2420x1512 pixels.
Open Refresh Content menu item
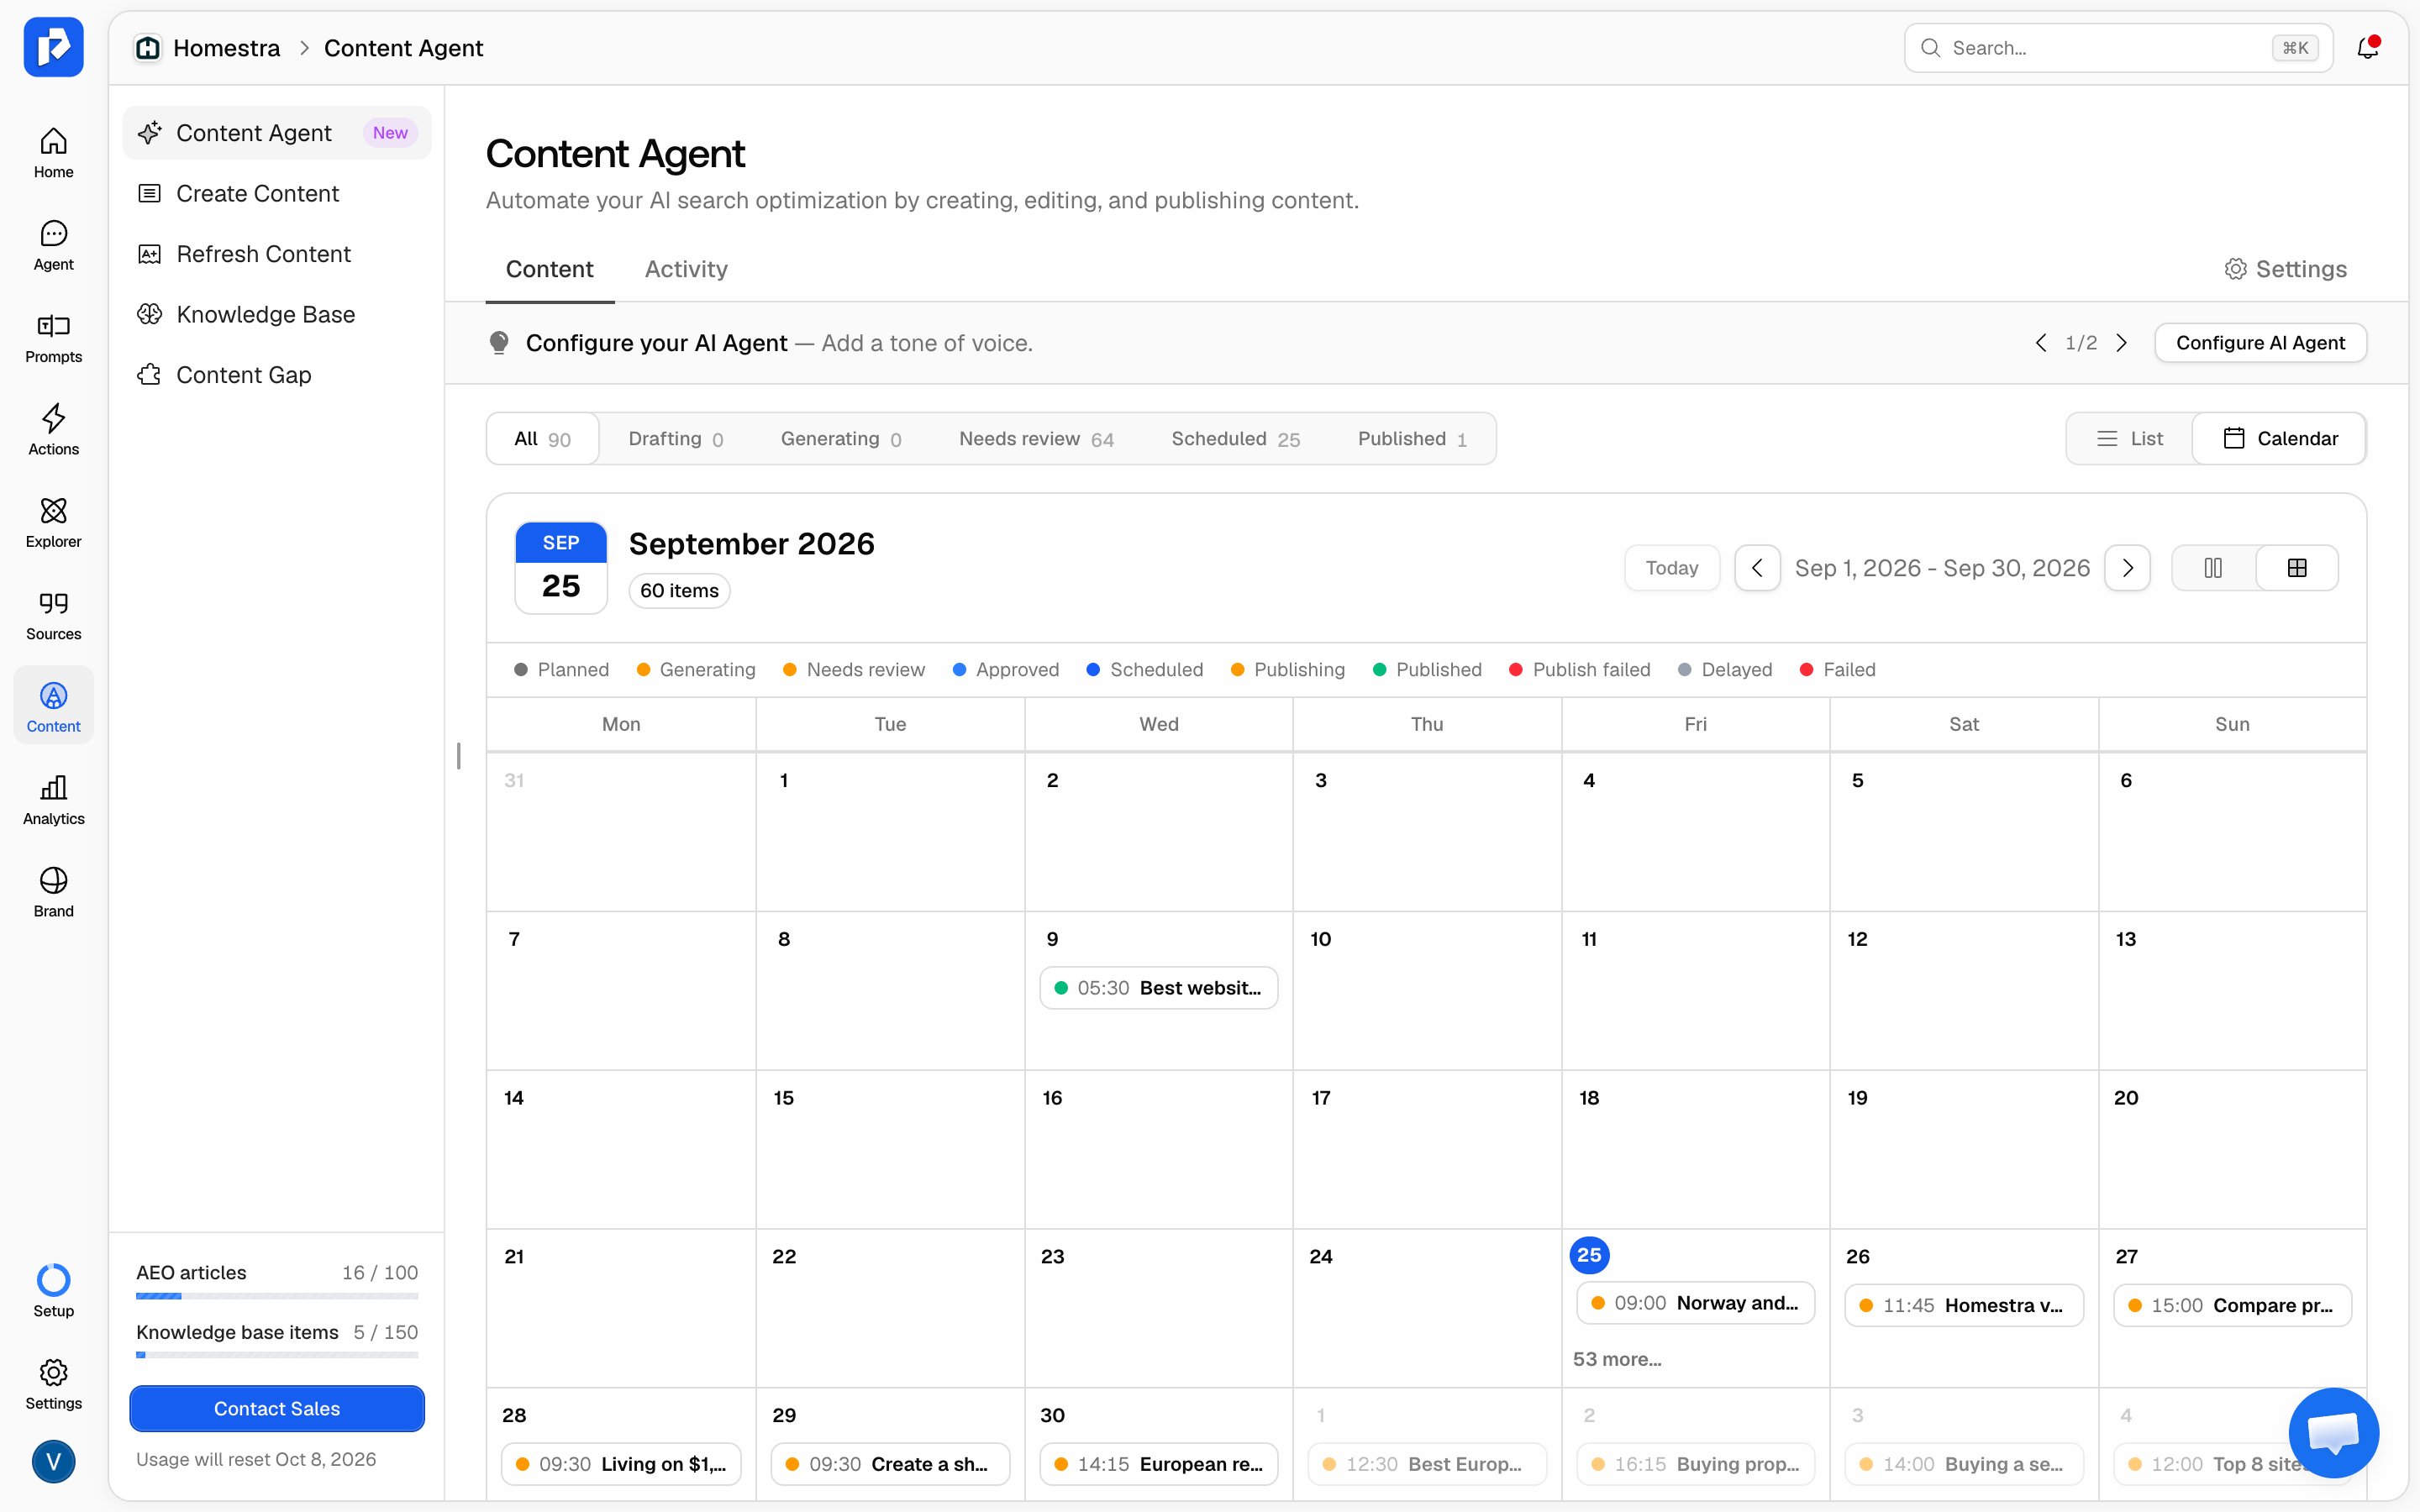pos(276,254)
